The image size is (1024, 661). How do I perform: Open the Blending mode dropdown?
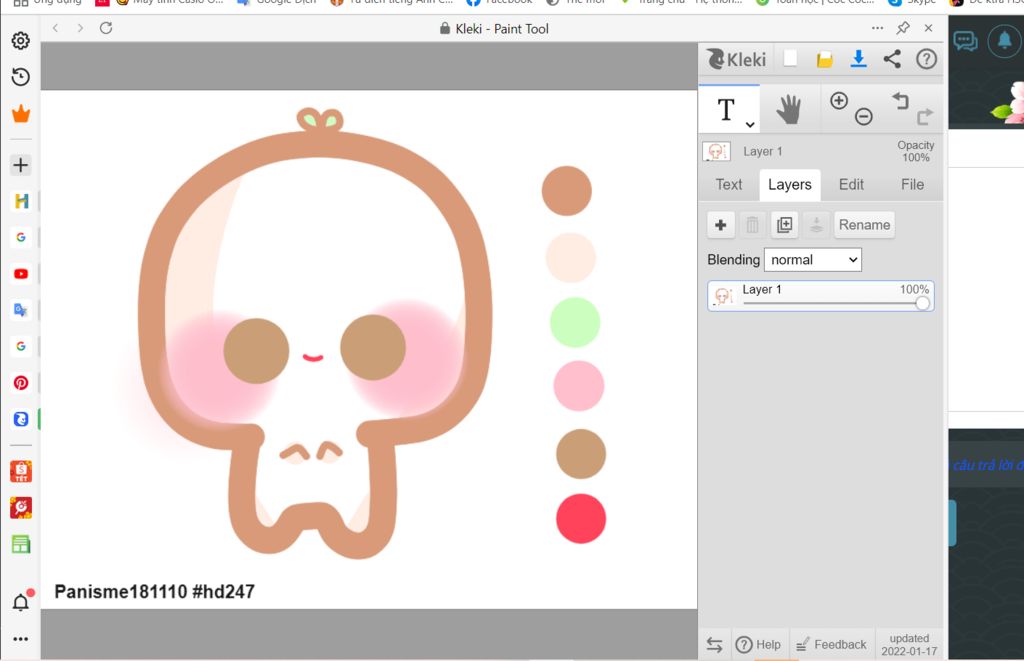pos(812,260)
